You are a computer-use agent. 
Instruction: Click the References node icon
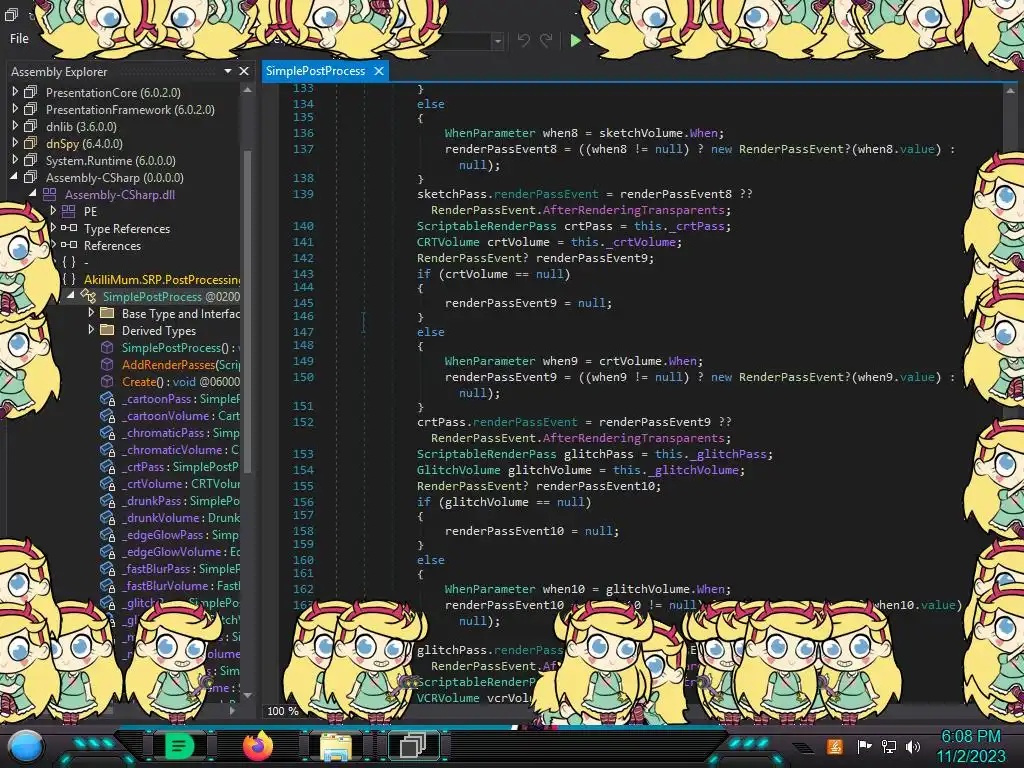click(x=69, y=245)
